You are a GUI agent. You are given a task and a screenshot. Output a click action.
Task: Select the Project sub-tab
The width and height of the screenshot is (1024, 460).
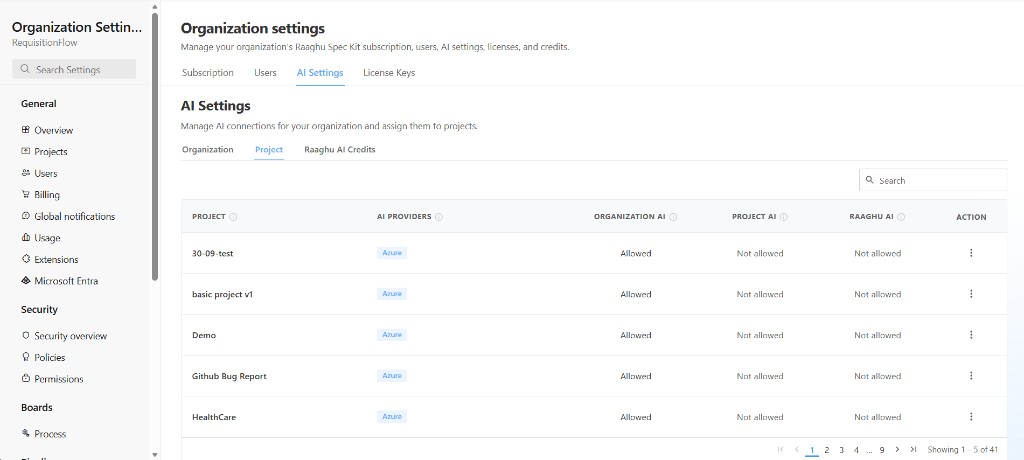pos(269,150)
